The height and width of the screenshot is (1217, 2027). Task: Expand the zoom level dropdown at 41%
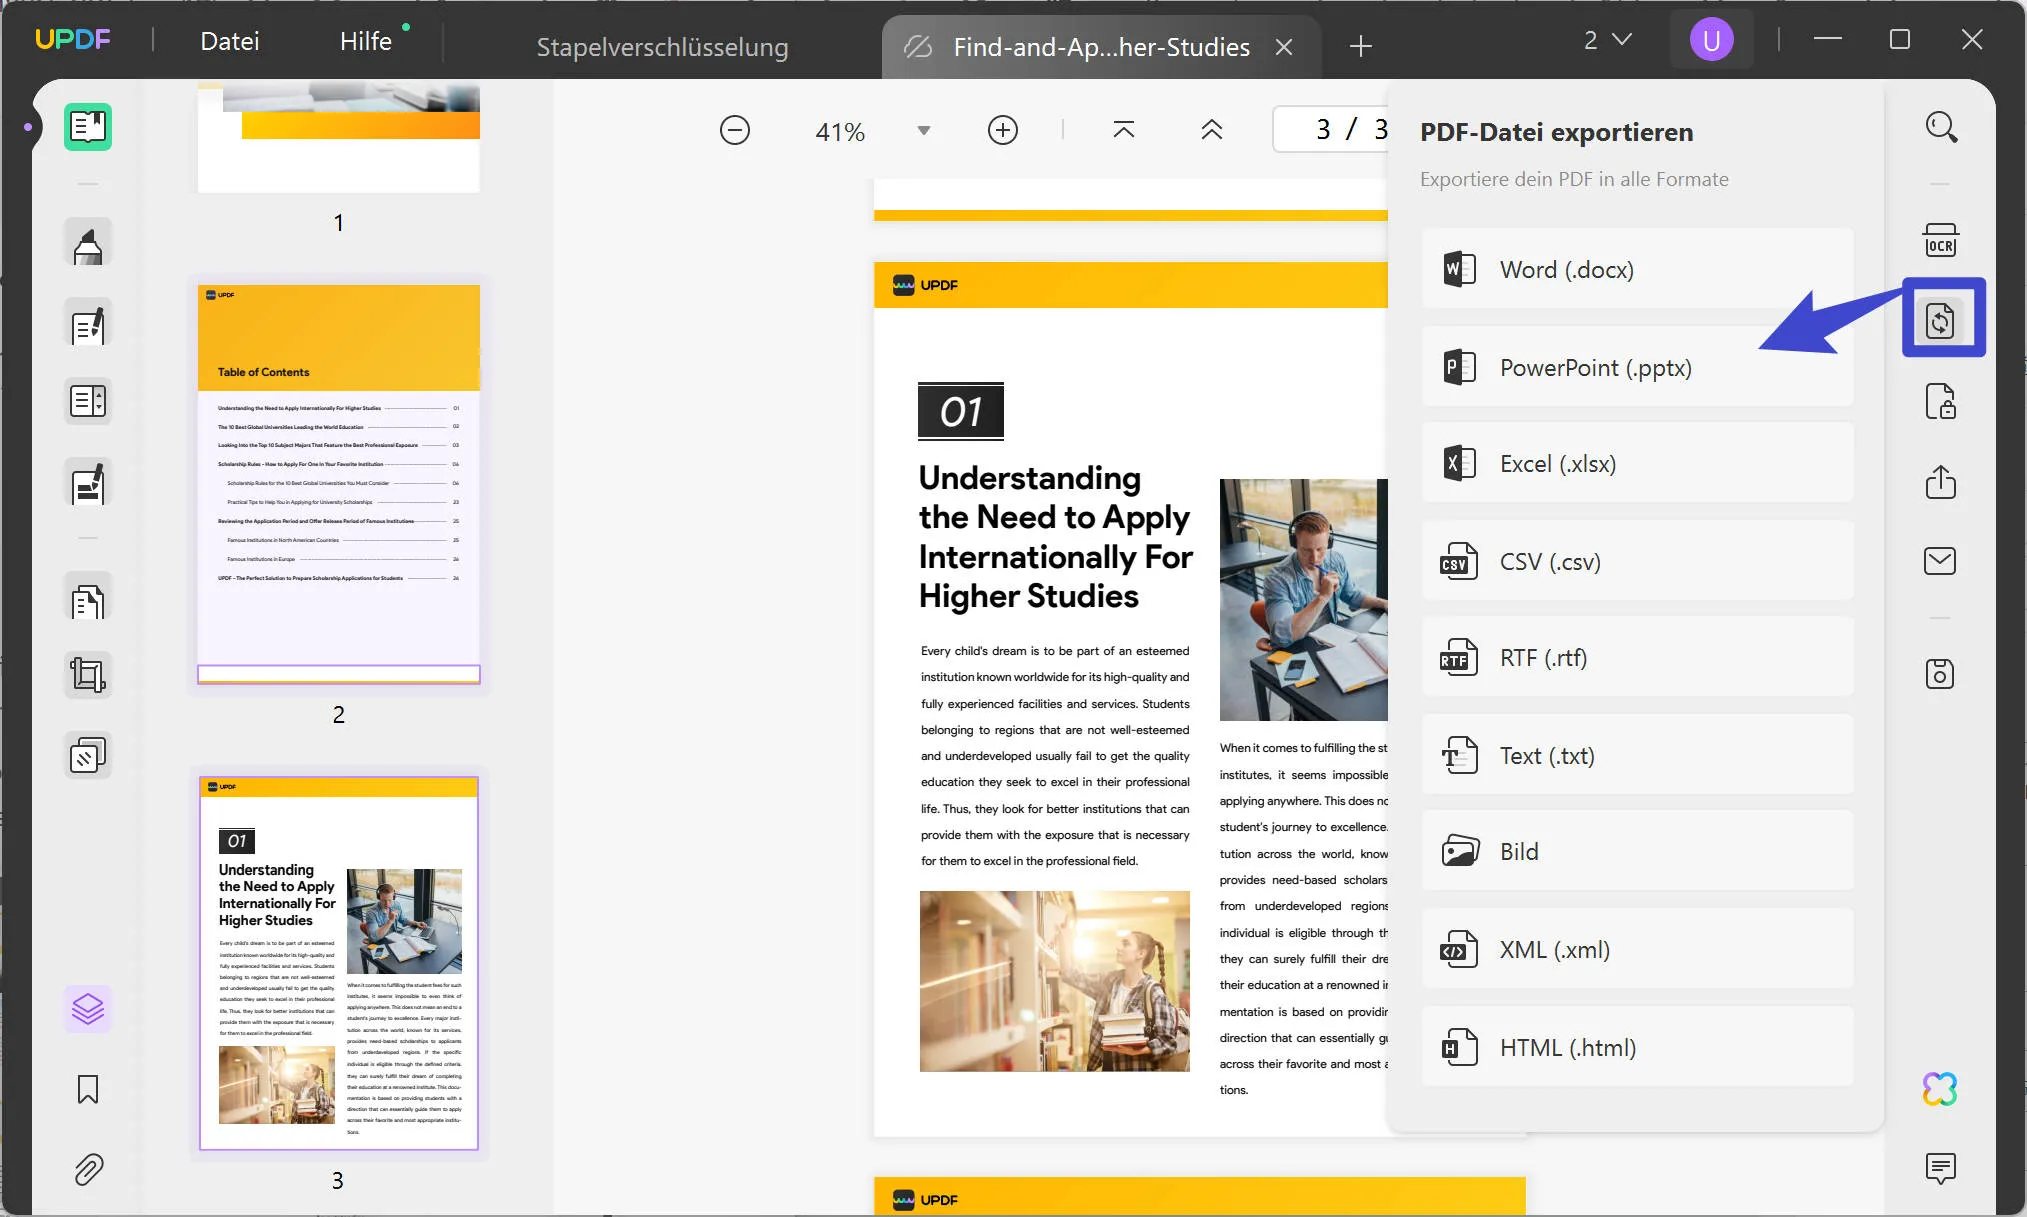[x=925, y=130]
